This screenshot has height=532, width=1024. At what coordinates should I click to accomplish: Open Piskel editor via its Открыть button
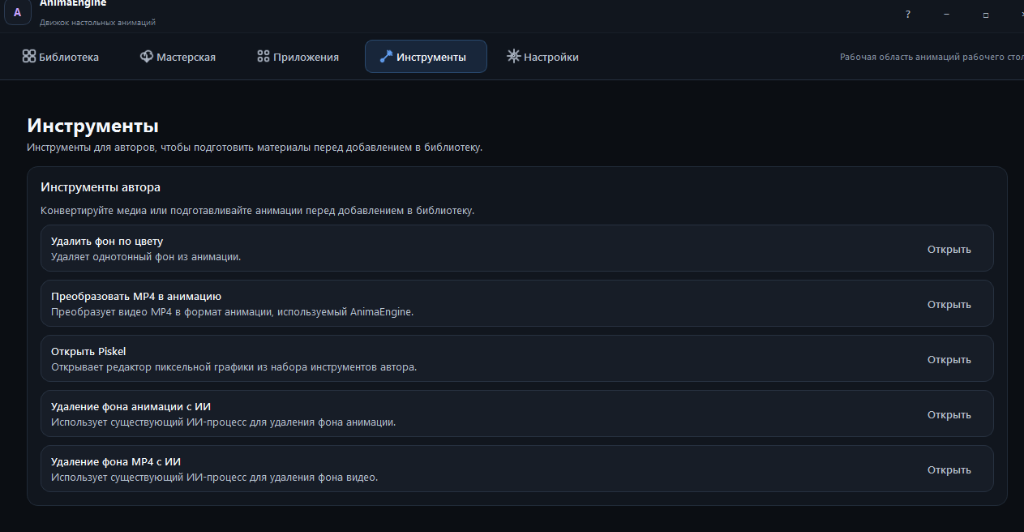tap(949, 360)
